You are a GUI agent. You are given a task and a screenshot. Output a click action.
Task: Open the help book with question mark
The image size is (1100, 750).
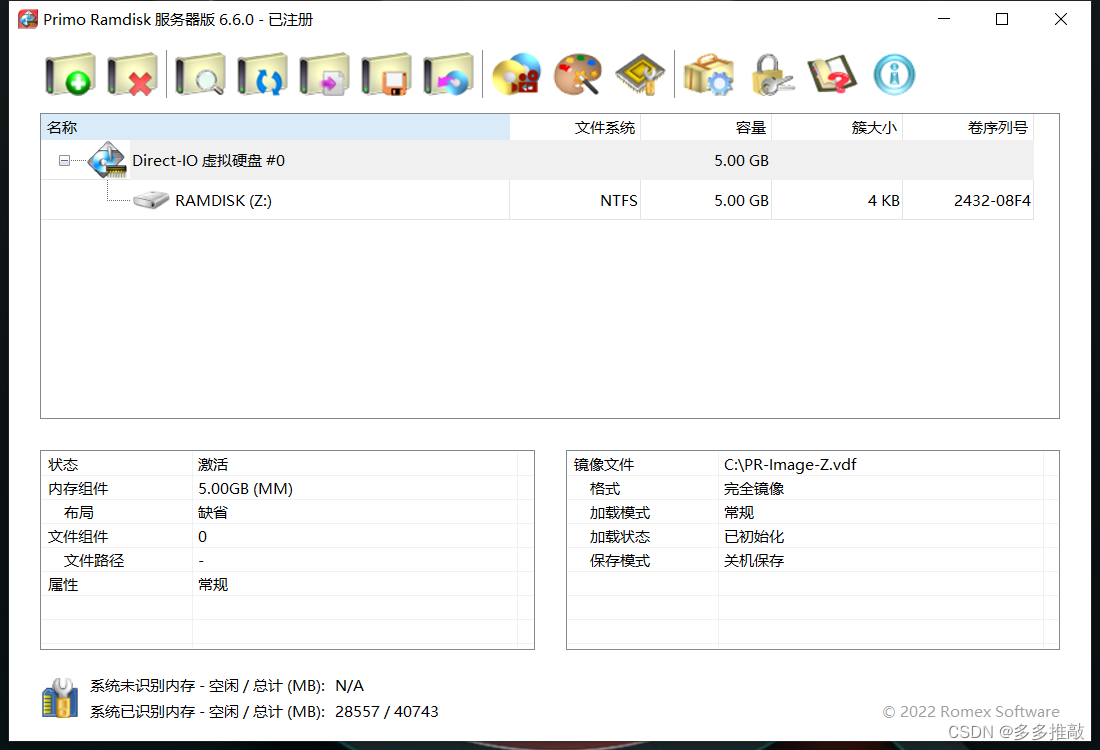click(x=832, y=73)
